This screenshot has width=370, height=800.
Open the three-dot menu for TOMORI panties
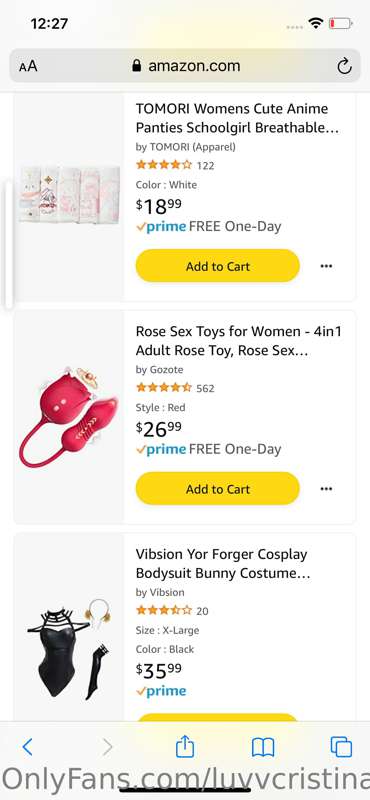(x=326, y=266)
